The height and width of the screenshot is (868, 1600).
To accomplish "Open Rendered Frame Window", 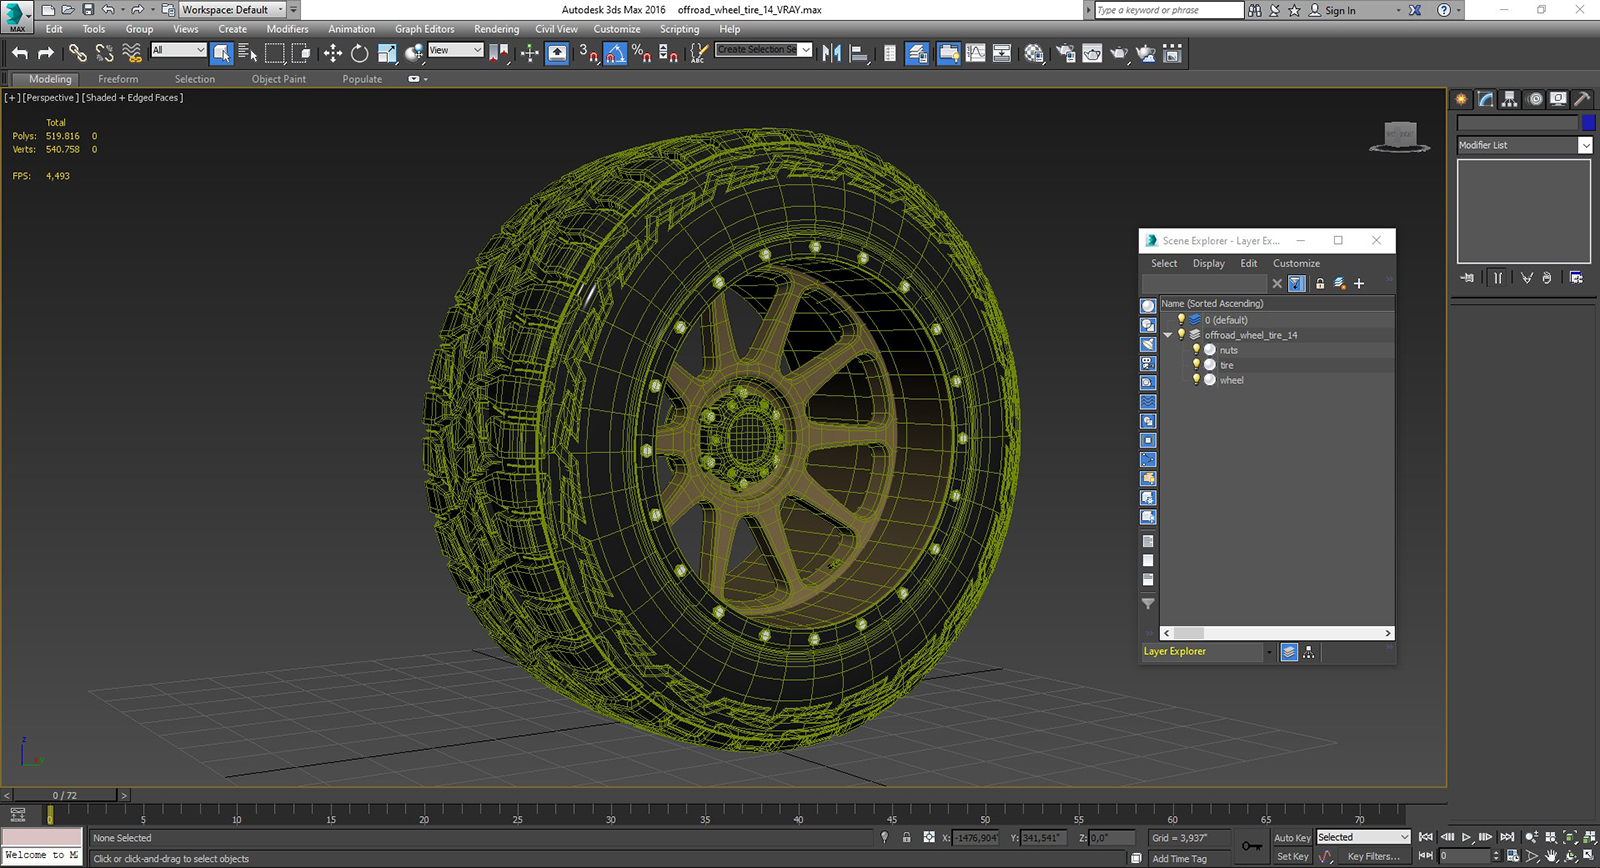I will click(1092, 53).
